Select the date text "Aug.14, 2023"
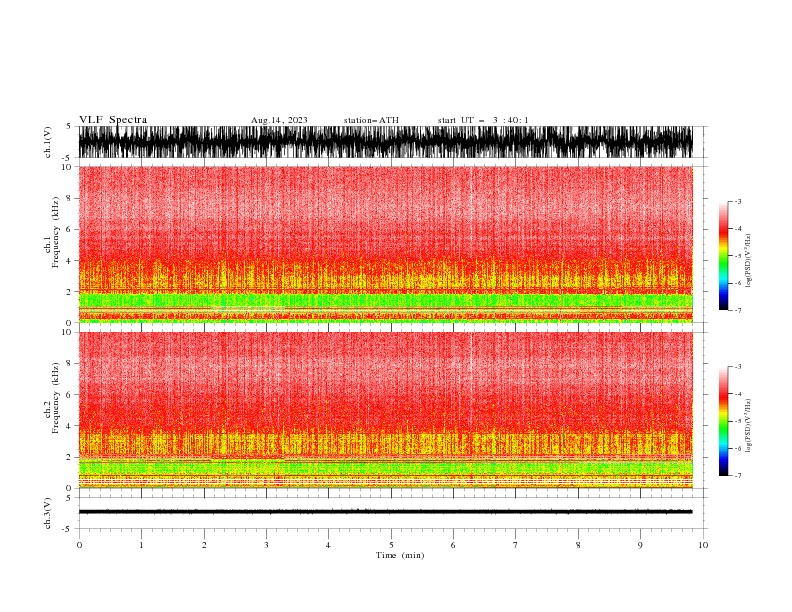 click(279, 120)
